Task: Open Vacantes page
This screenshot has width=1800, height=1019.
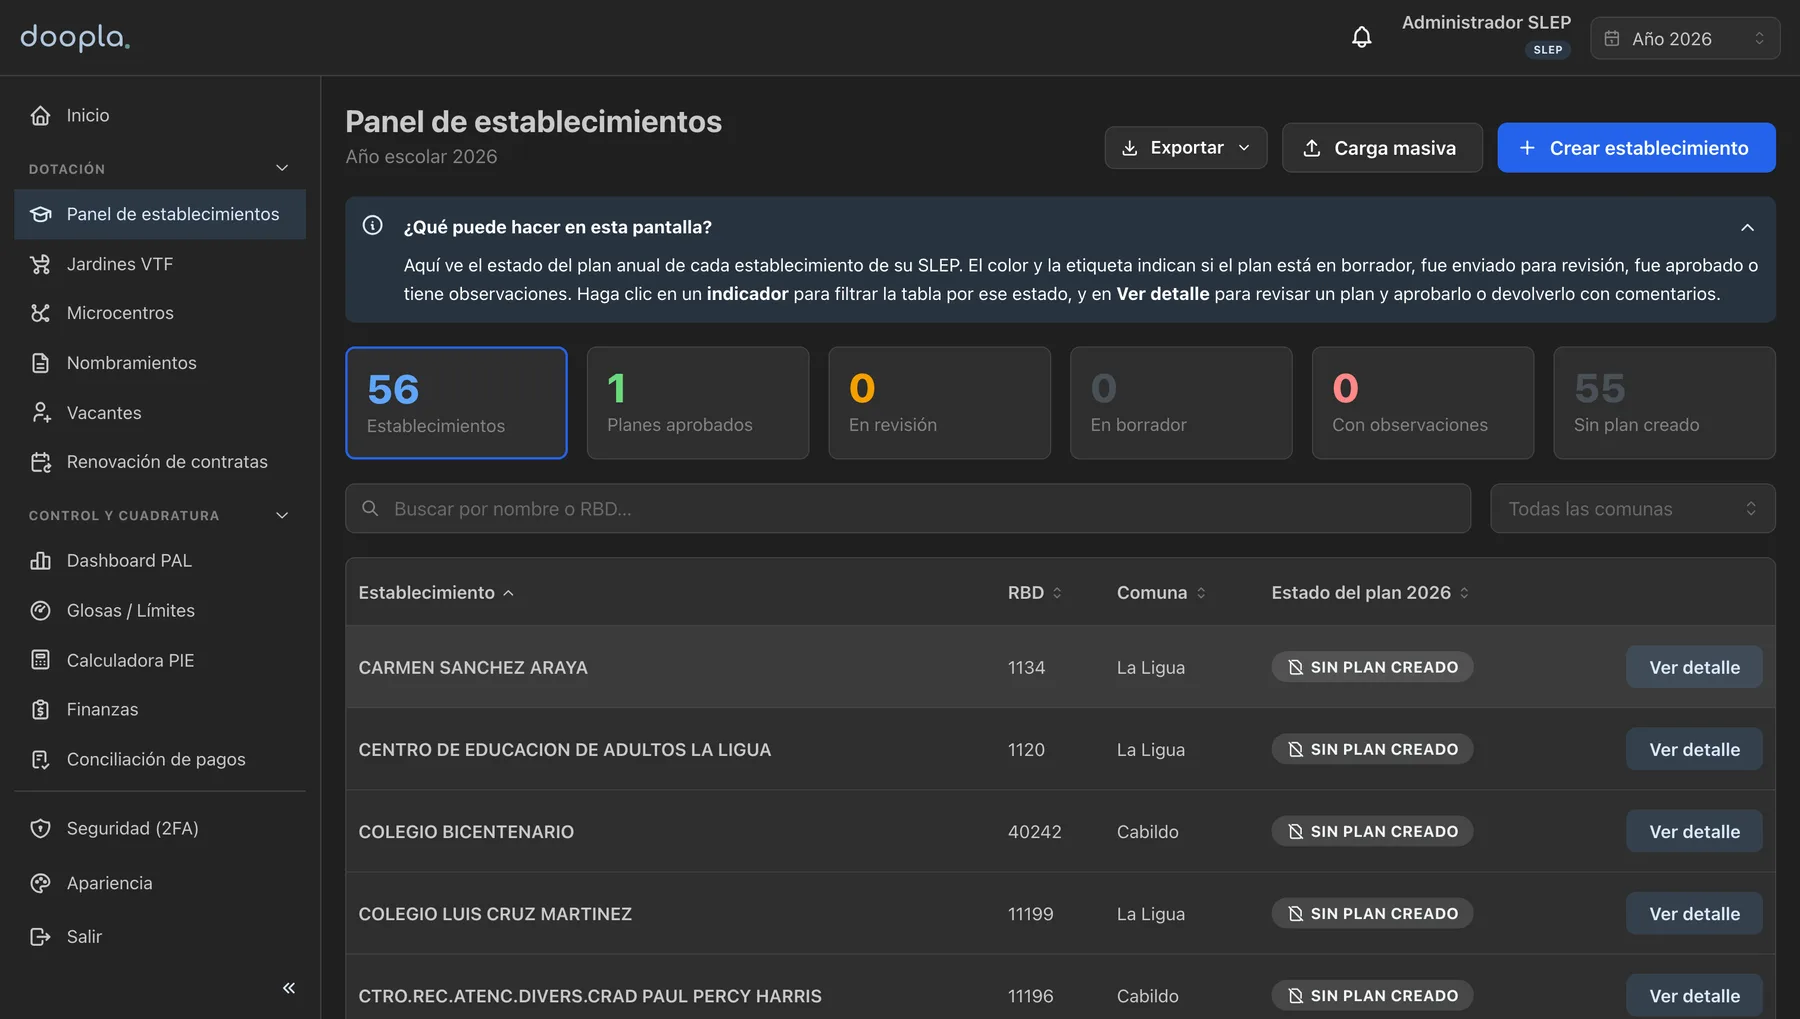Action: 160,413
